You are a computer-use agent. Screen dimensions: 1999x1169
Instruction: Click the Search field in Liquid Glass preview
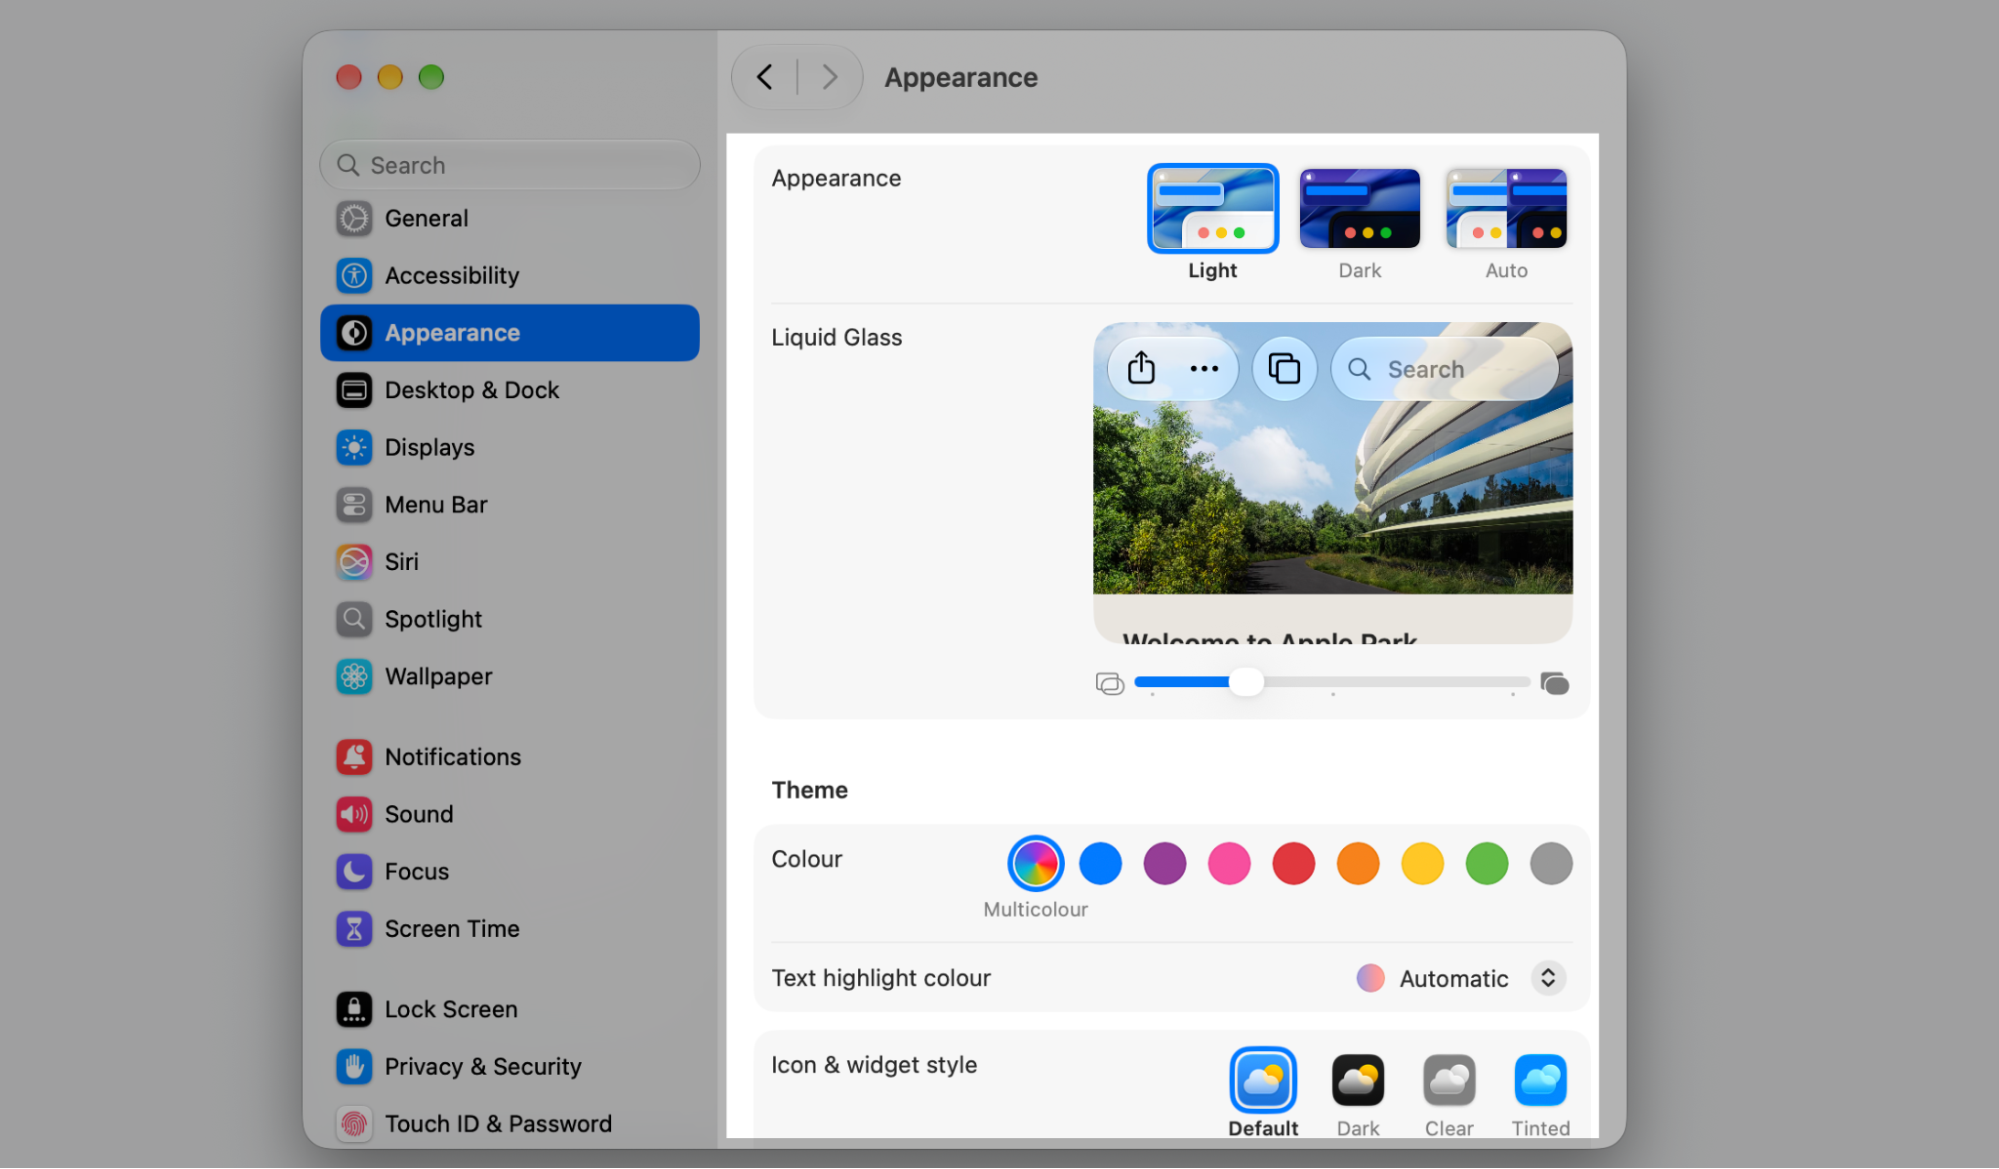(1444, 369)
